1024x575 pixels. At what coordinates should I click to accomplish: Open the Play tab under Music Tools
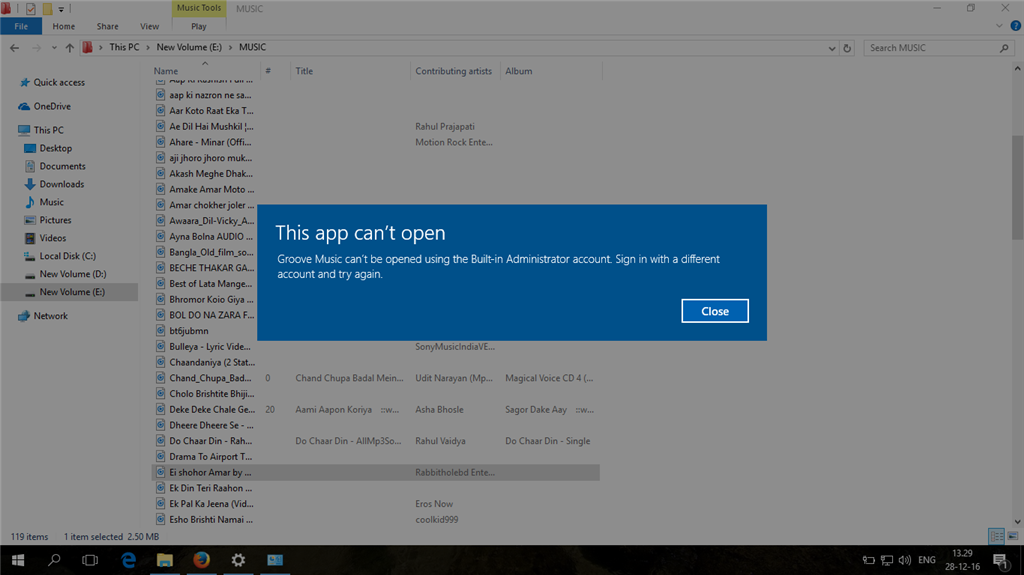click(199, 26)
